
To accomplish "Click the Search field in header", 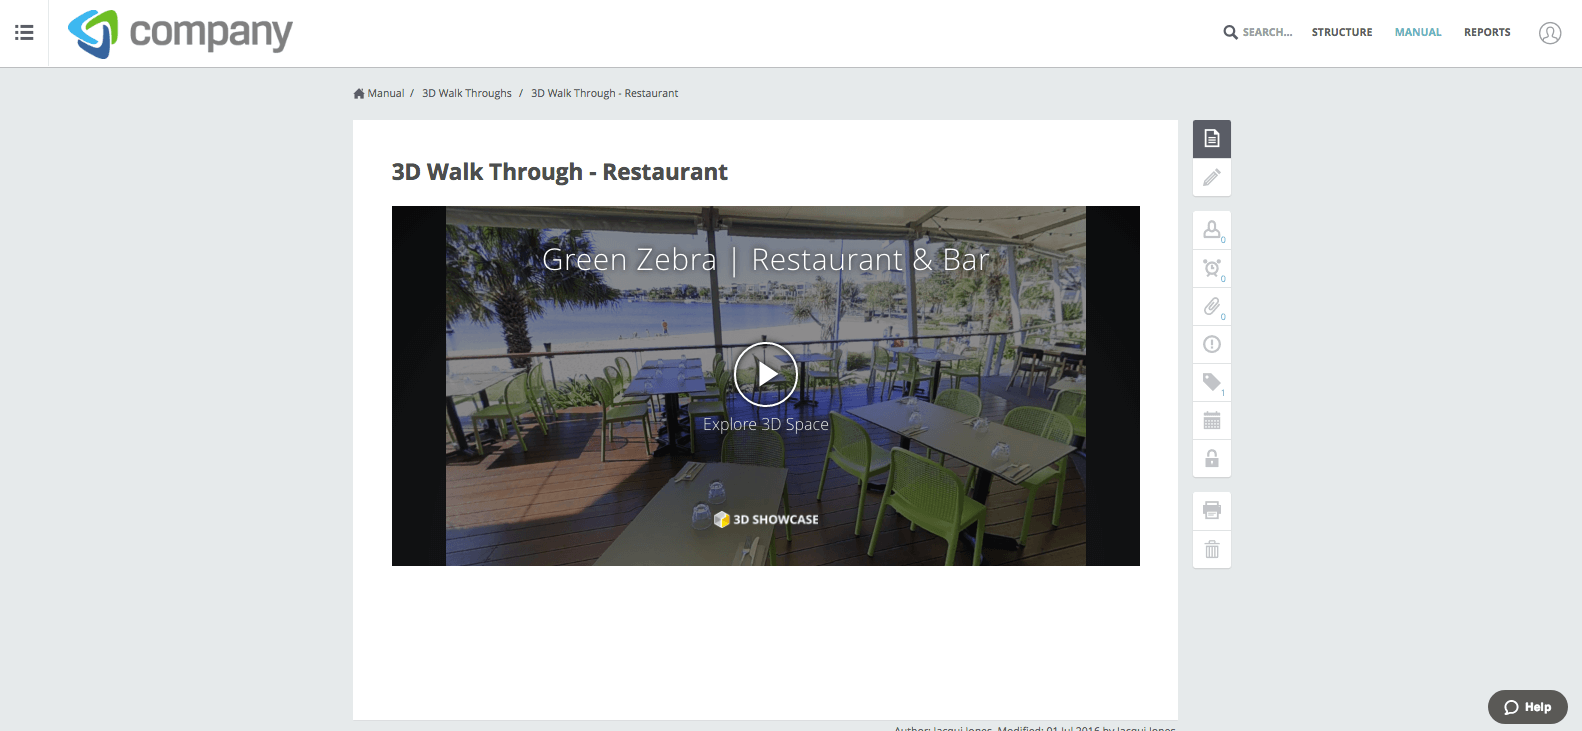I will click(x=1258, y=33).
